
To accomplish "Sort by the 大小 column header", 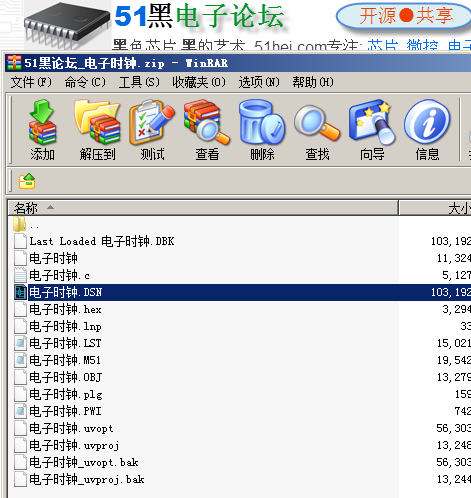I will click(435, 208).
